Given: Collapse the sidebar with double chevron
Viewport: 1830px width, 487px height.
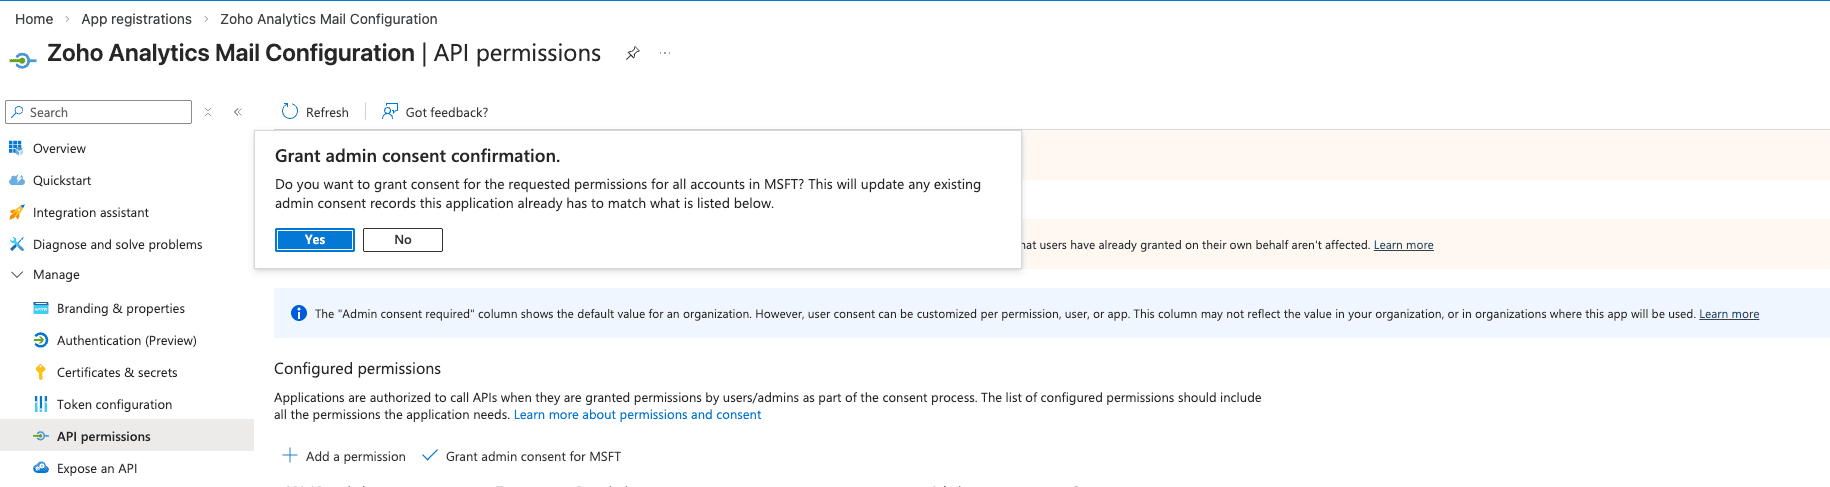Looking at the screenshot, I should tap(238, 112).
